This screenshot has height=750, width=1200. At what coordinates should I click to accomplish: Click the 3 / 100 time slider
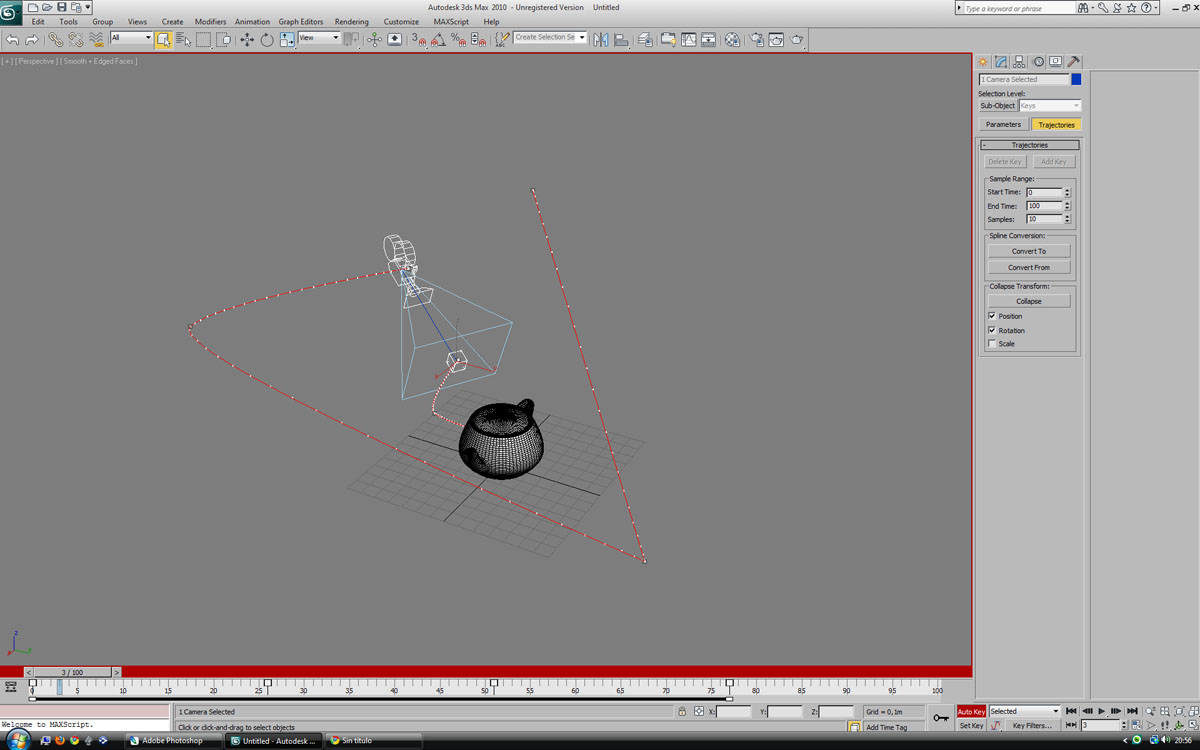click(x=72, y=672)
